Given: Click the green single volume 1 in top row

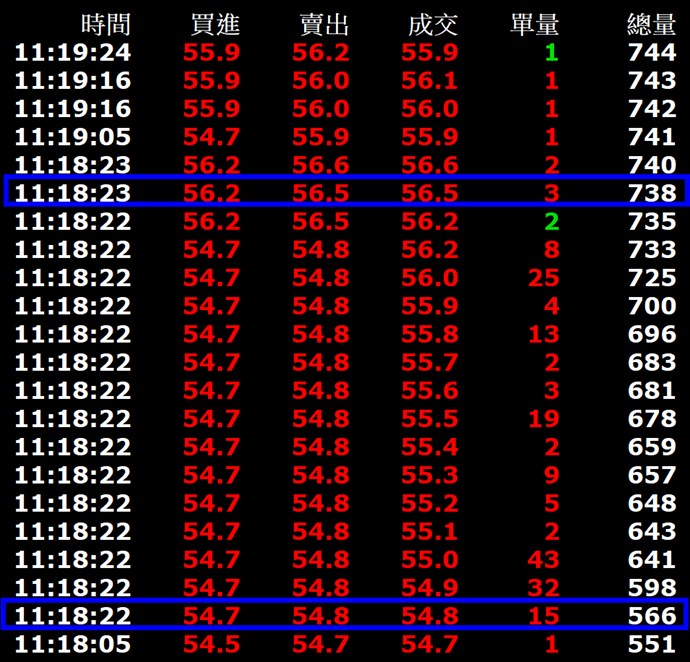Looking at the screenshot, I should click(551, 53).
